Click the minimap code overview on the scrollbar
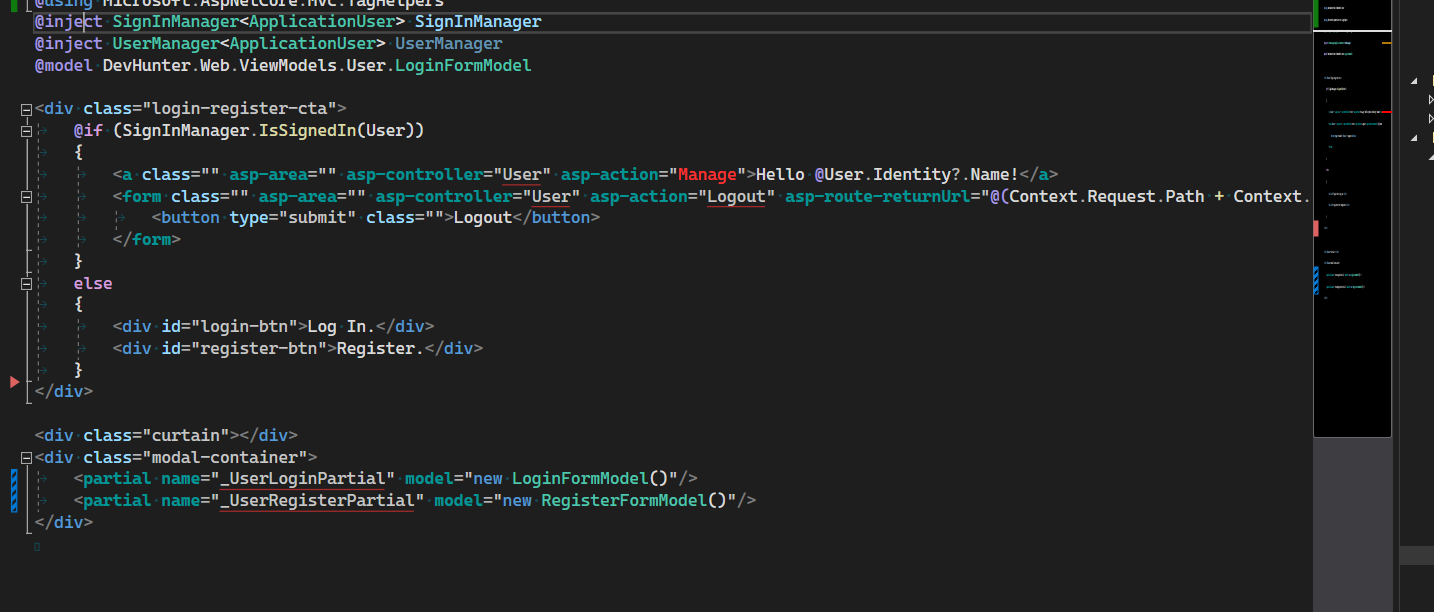The image size is (1434, 612). [x=1352, y=218]
